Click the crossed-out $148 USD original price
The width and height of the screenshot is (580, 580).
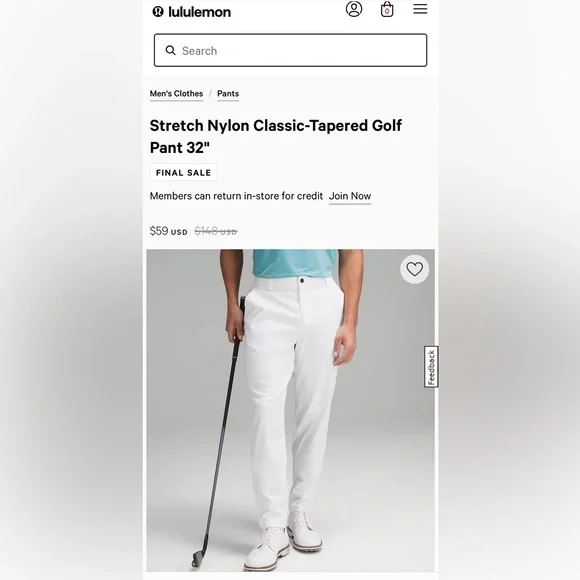(x=216, y=232)
